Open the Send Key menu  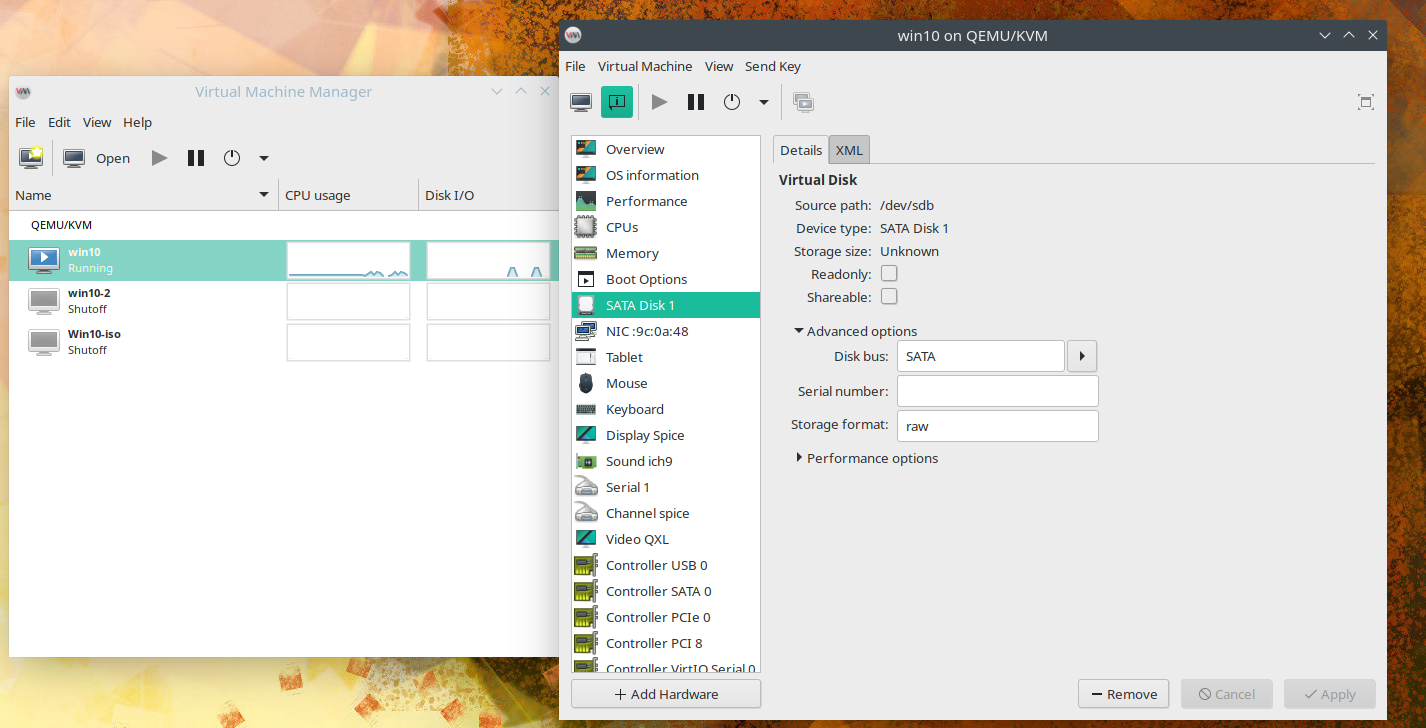[x=772, y=66]
